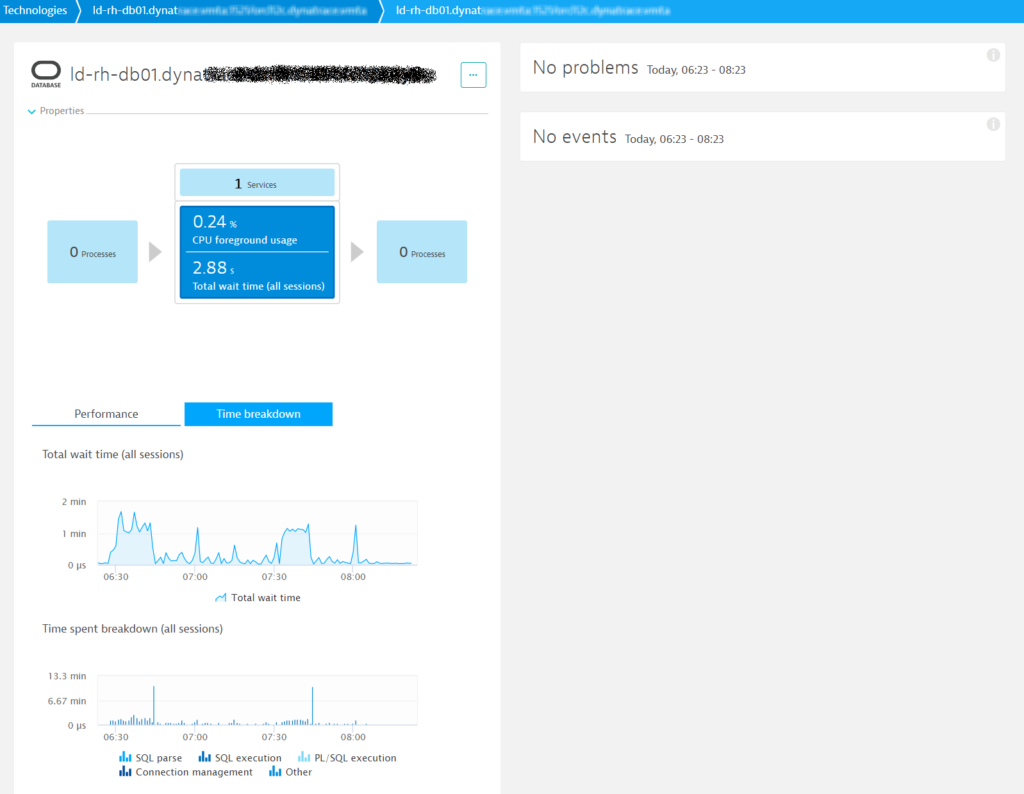Click the left 0 Processes tile

[x=92, y=252]
